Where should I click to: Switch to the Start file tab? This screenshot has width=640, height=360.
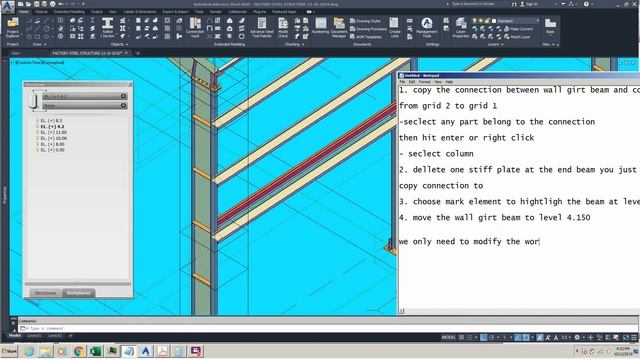tap(16, 53)
